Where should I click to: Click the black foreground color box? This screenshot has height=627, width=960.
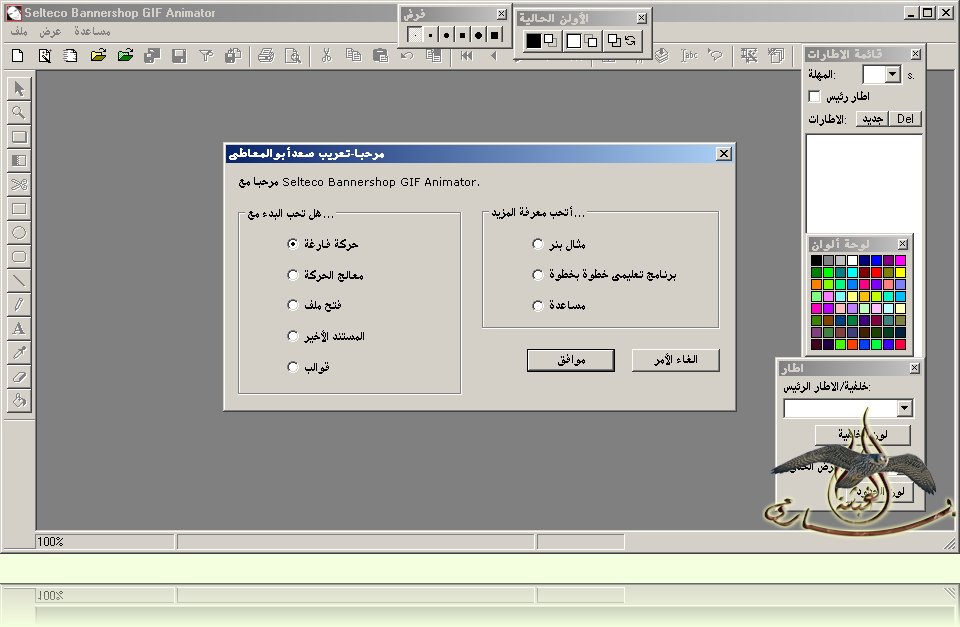coord(534,41)
